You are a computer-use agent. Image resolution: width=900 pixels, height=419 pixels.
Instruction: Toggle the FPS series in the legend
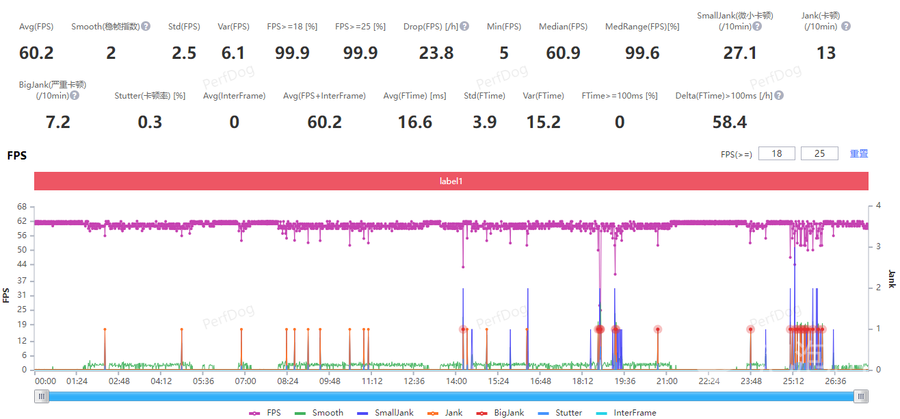265,413
